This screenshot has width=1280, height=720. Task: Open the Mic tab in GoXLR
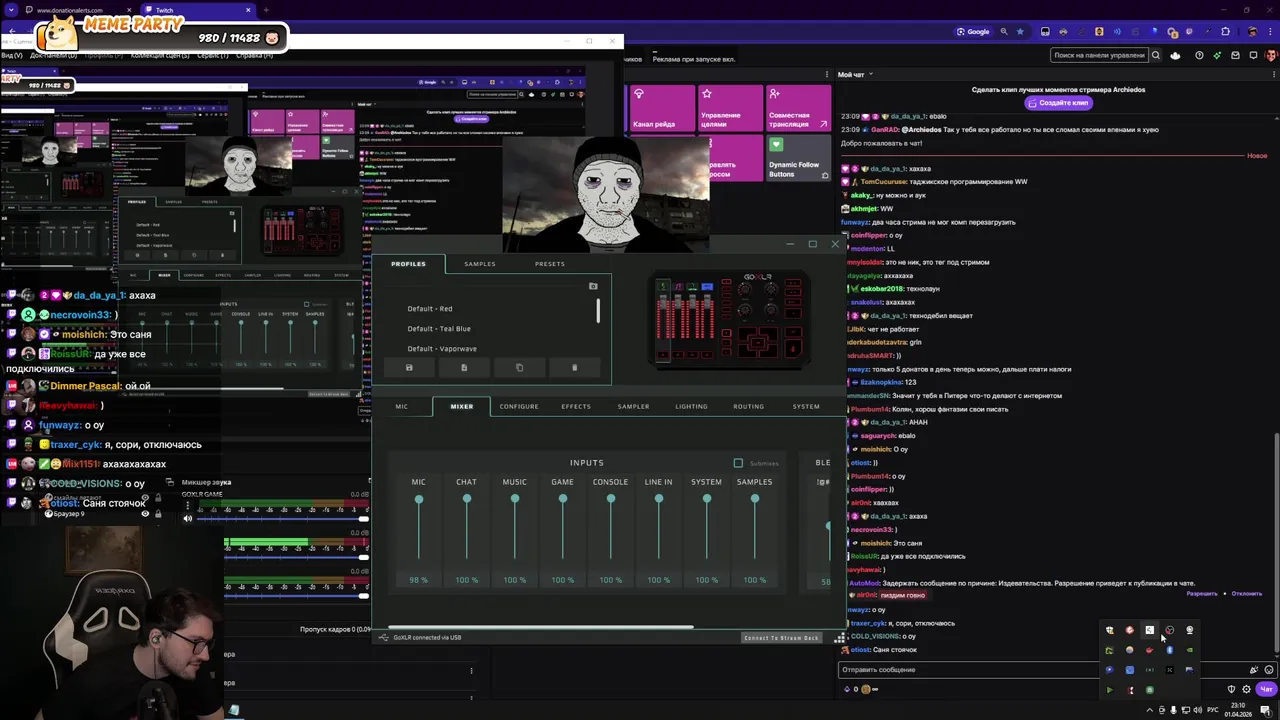pyautogui.click(x=401, y=406)
